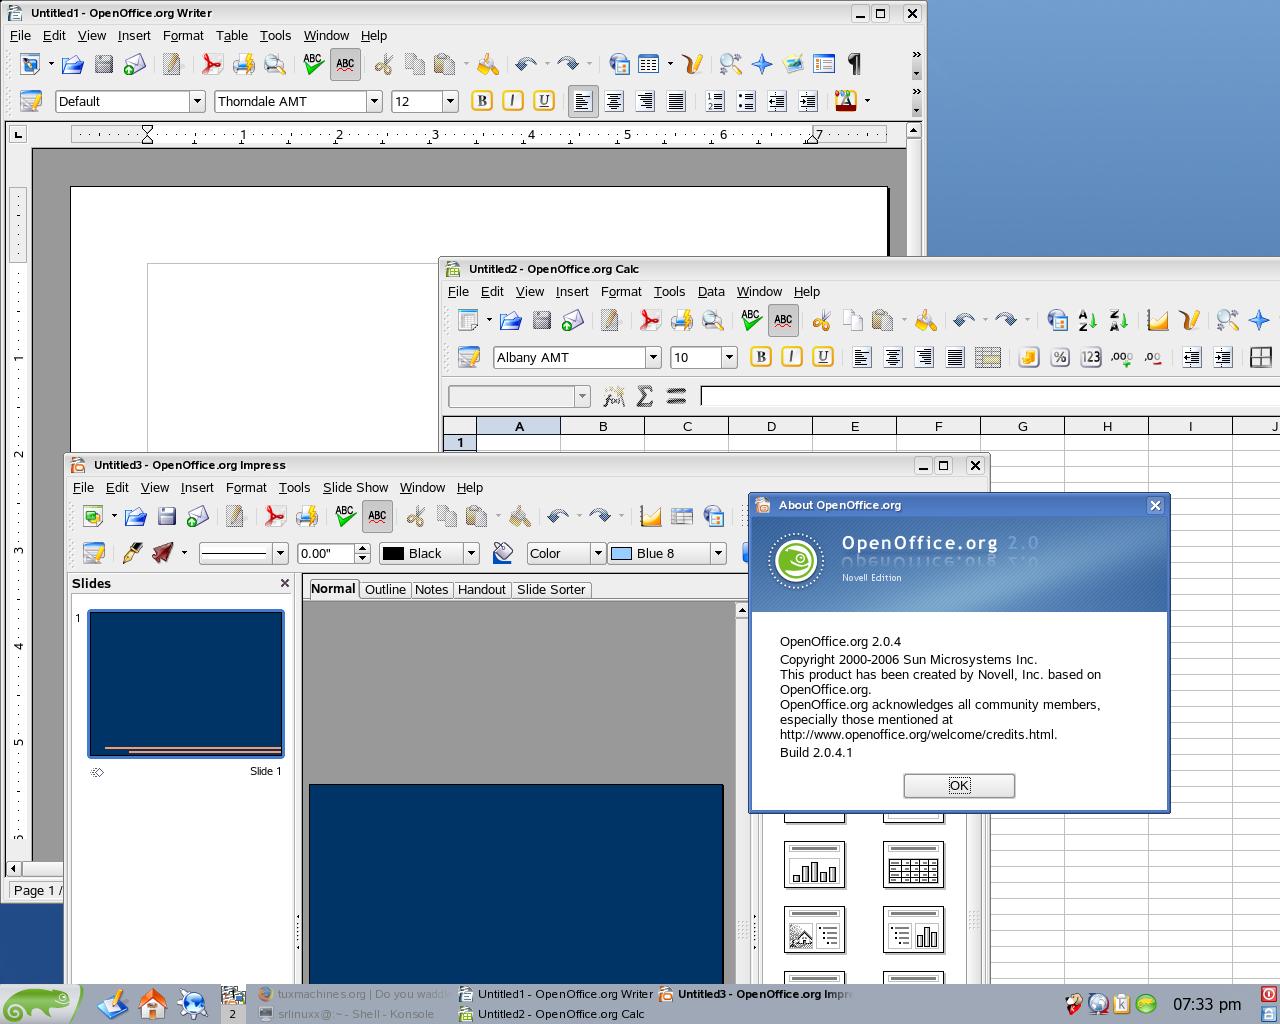Screen dimensions: 1280x1024
Task: Increase indent in Writer's formatting toolbar
Action: (808, 101)
